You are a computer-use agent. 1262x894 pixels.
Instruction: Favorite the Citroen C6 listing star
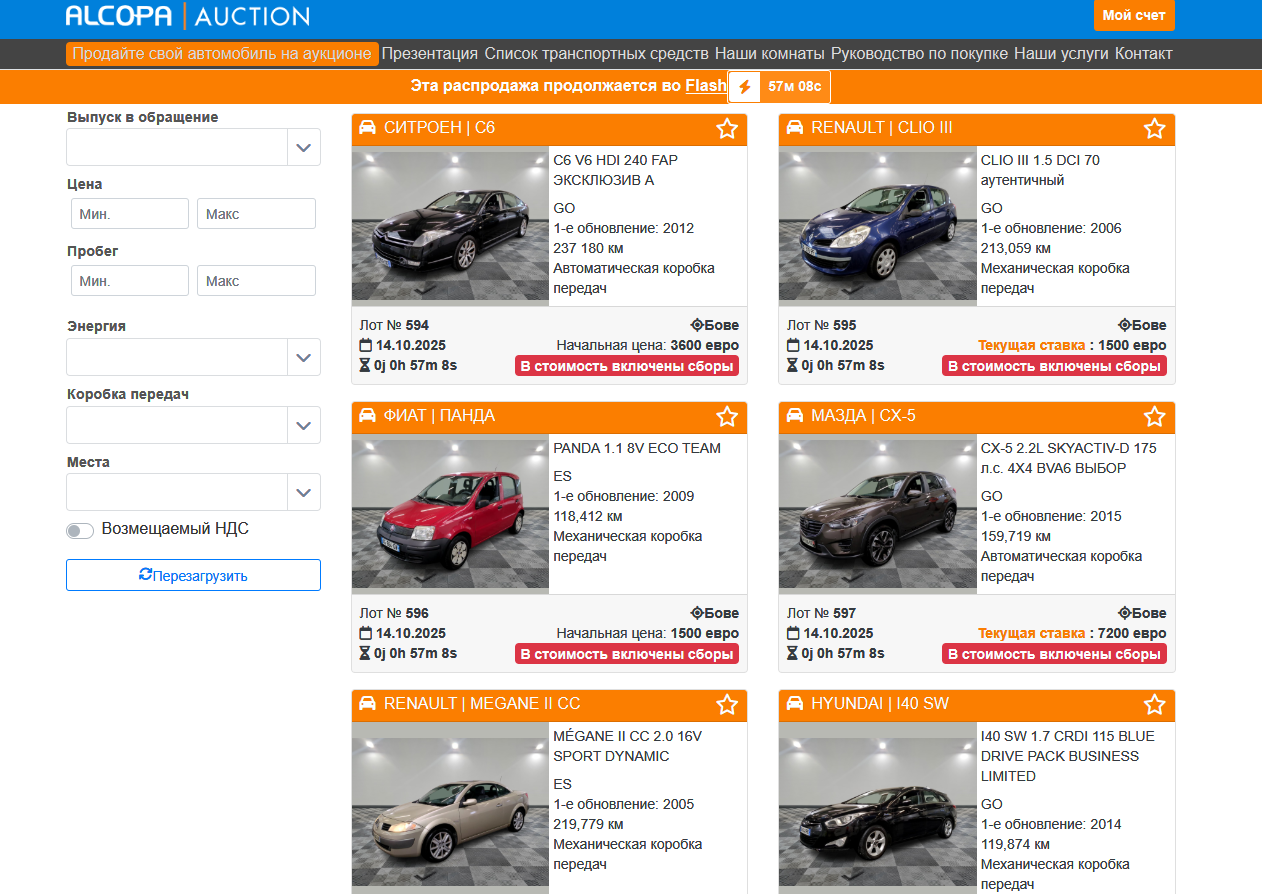coord(727,128)
